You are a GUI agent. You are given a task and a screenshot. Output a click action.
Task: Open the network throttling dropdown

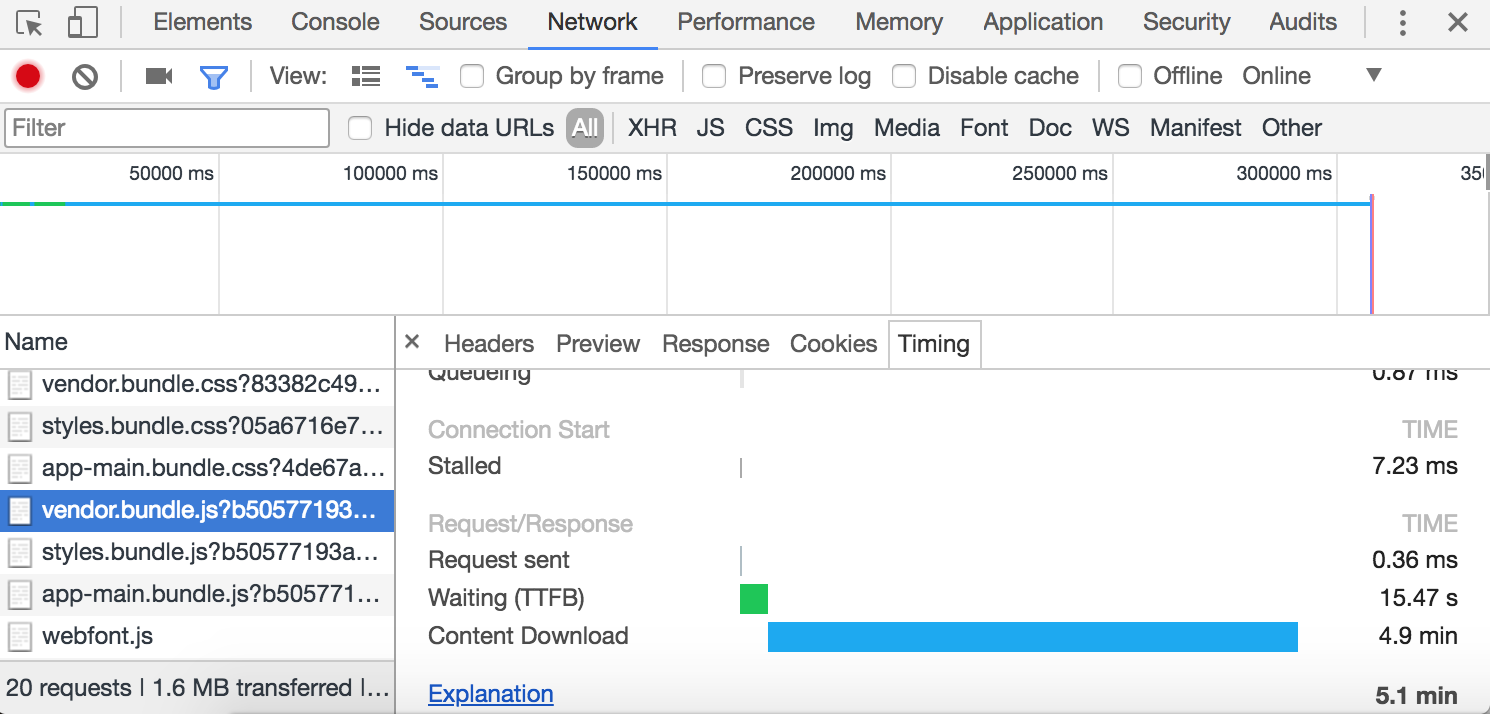pos(1374,75)
